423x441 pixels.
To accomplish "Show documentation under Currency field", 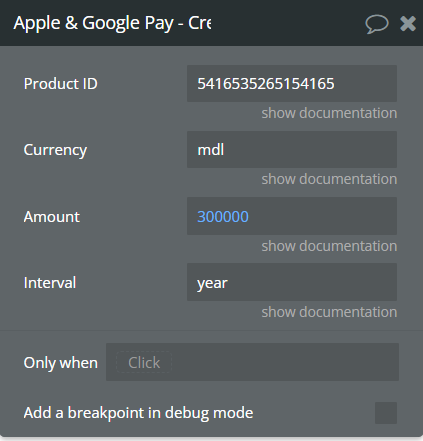I will [x=329, y=179].
